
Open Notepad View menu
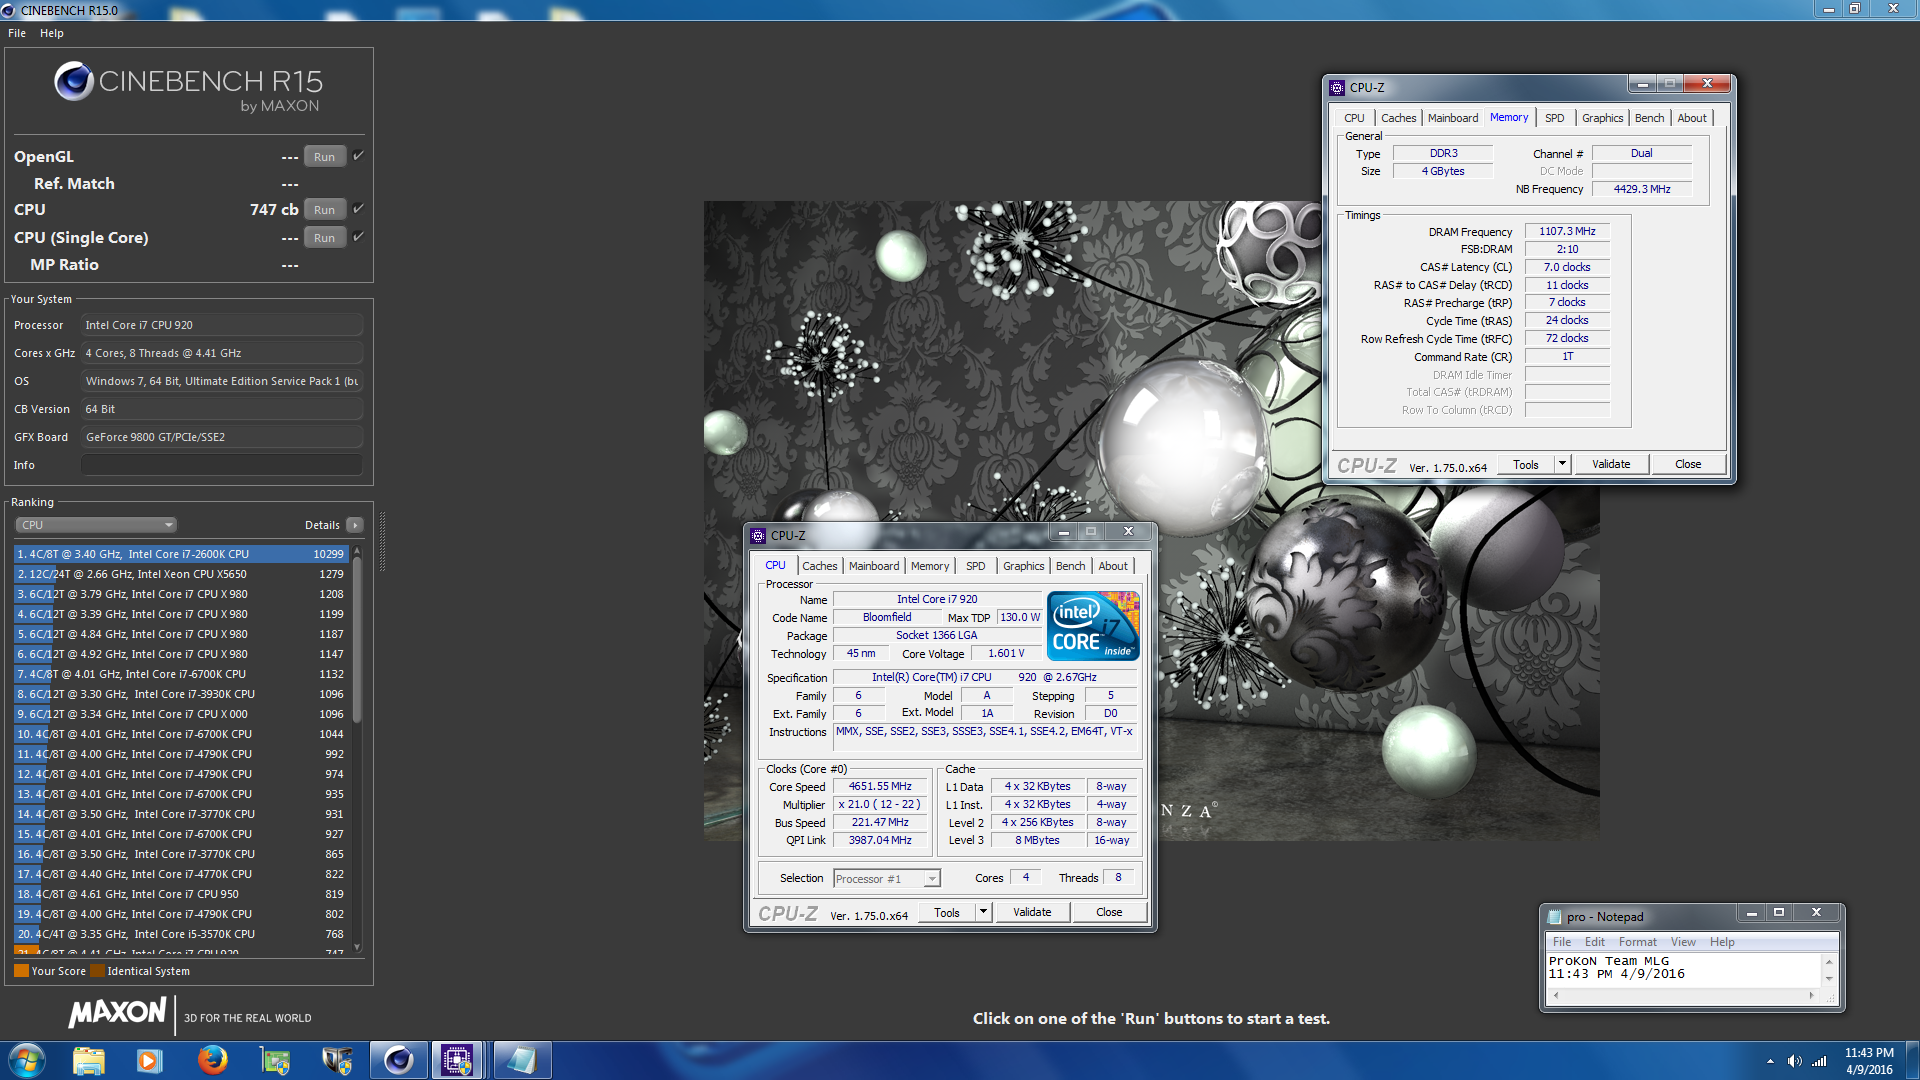pos(1683,941)
